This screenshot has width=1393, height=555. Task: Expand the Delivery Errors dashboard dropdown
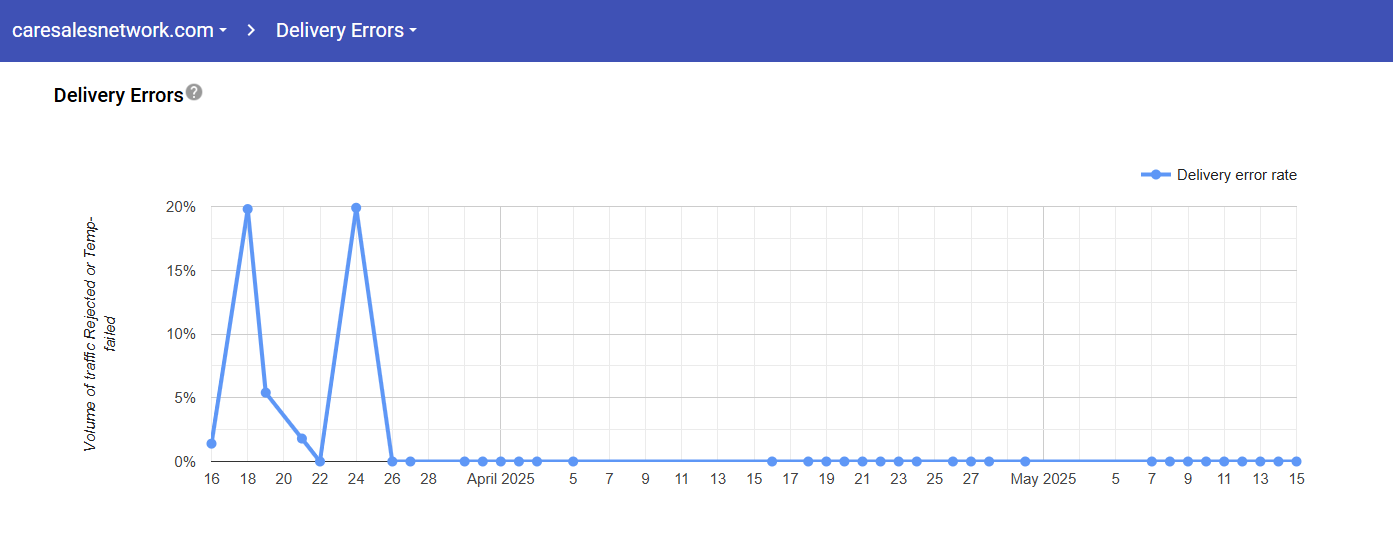[346, 30]
